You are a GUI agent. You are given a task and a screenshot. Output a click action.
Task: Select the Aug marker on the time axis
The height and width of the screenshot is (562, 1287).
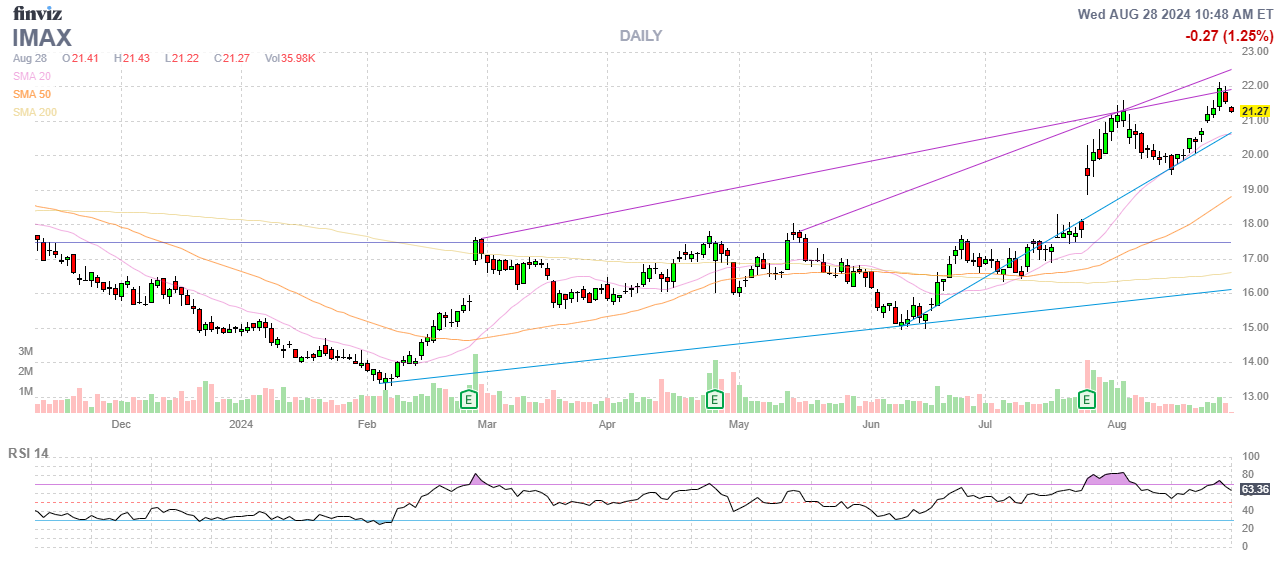(x=1118, y=424)
